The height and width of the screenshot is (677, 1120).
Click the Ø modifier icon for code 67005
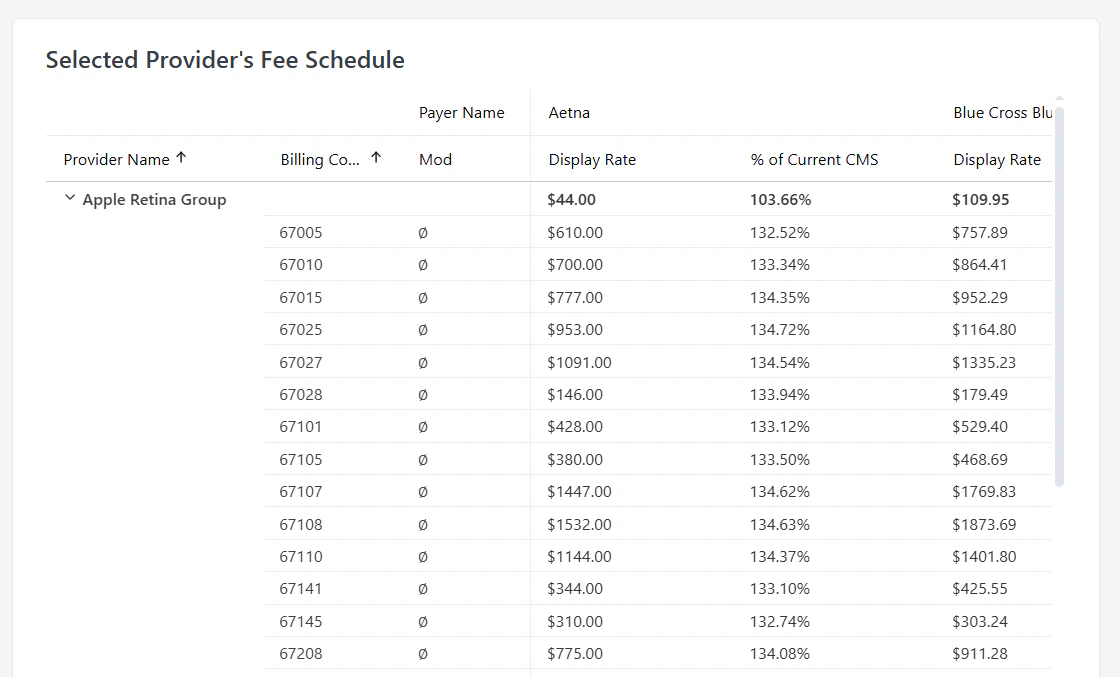[421, 232]
